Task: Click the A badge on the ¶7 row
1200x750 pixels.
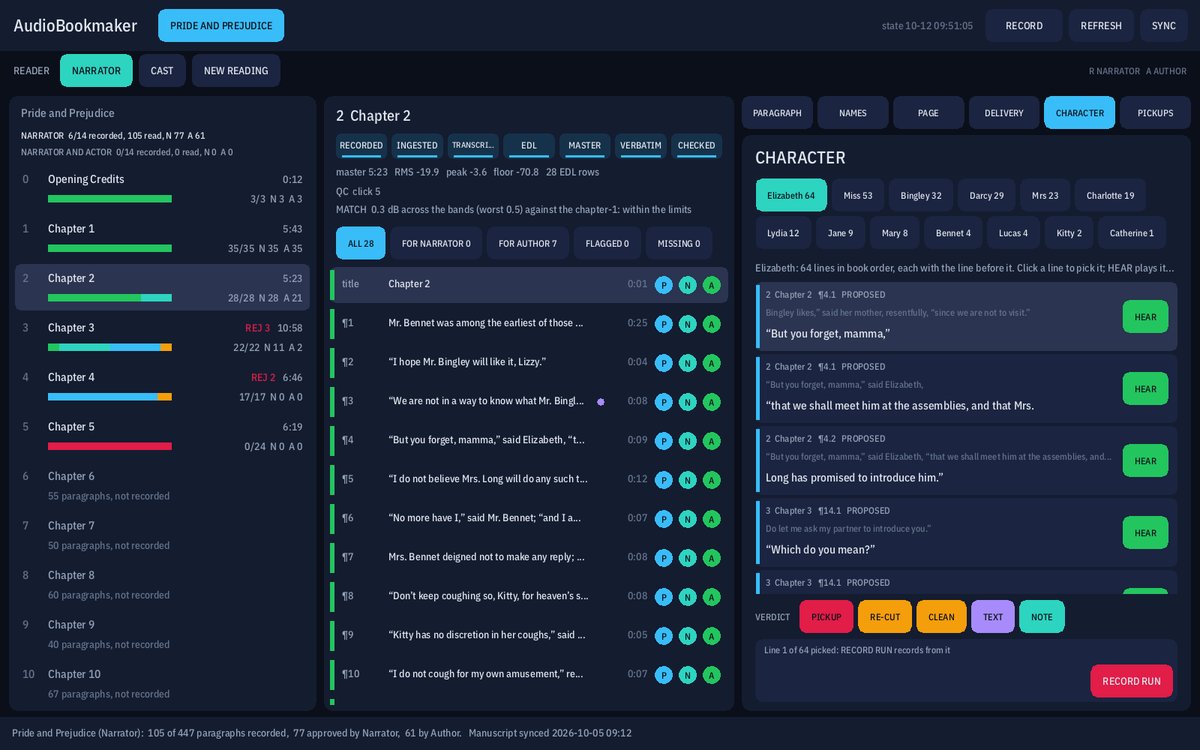Action: (711, 558)
